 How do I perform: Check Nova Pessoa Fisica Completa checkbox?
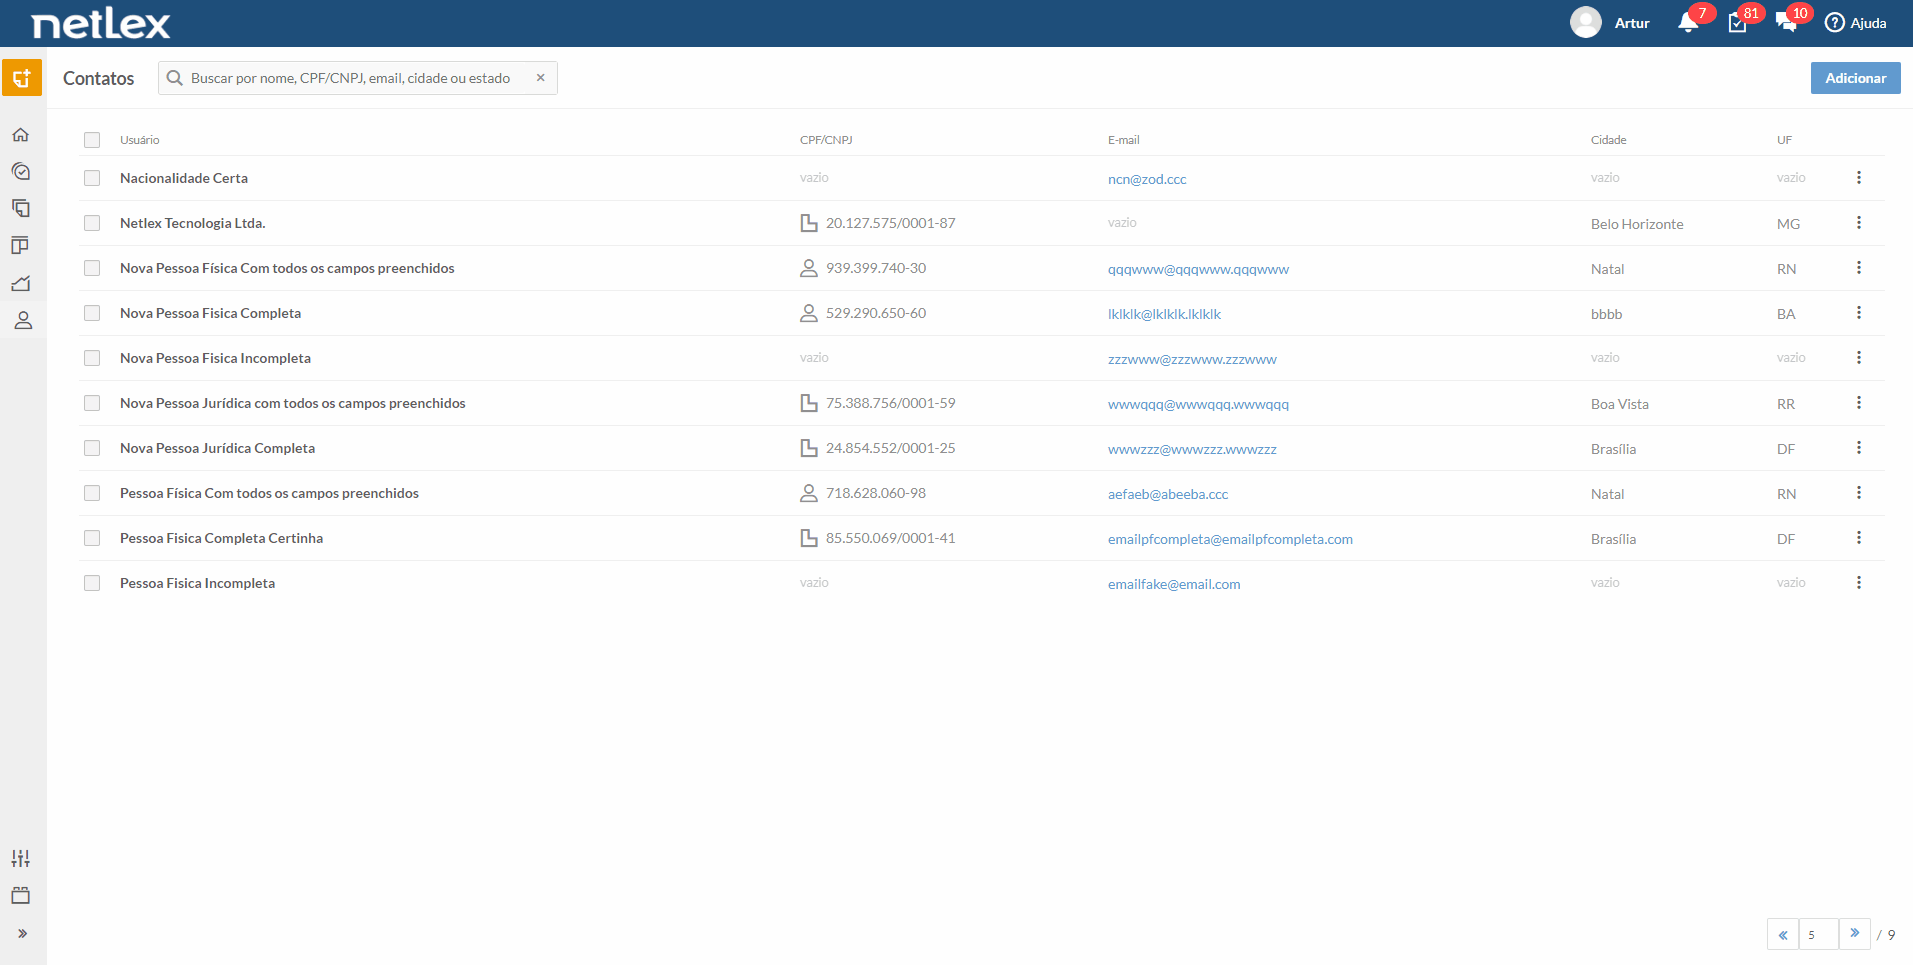[x=92, y=313]
